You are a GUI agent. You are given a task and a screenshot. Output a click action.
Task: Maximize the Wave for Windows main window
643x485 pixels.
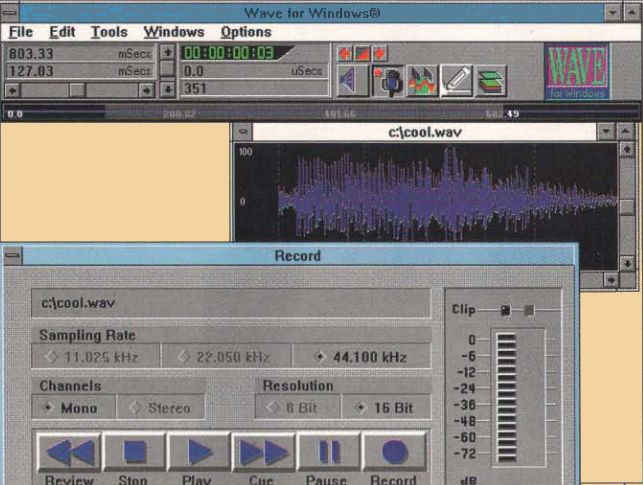[633, 12]
